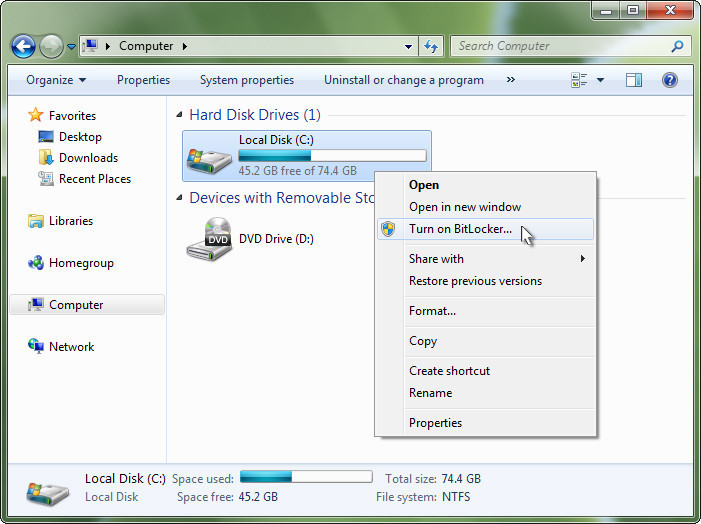Click Uninstall or change a program

[404, 80]
